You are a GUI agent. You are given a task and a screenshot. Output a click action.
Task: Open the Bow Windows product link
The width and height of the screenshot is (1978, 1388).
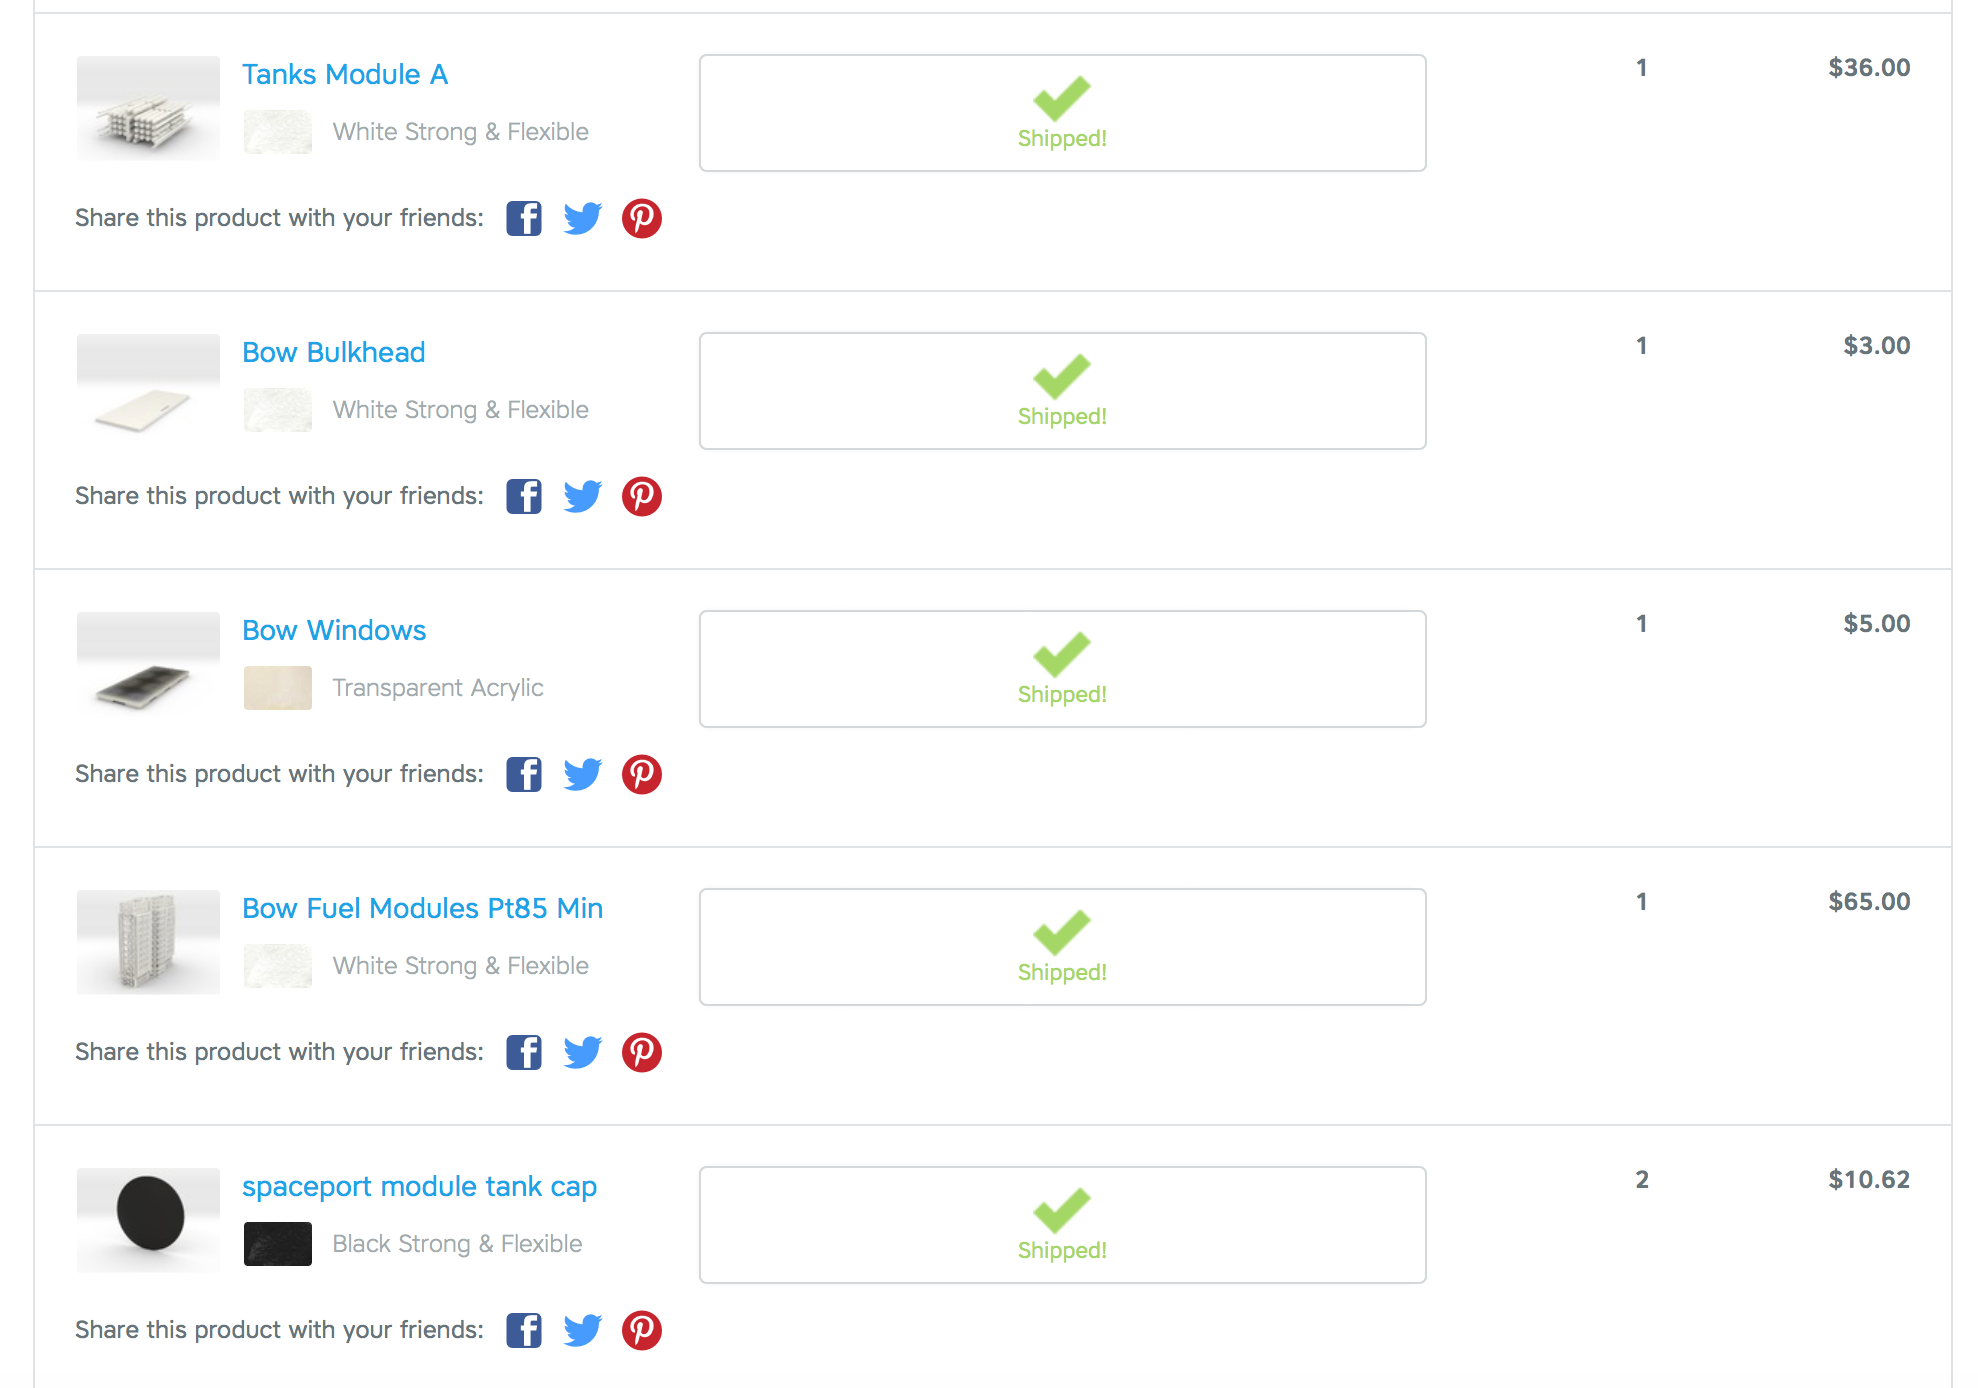pyautogui.click(x=334, y=630)
